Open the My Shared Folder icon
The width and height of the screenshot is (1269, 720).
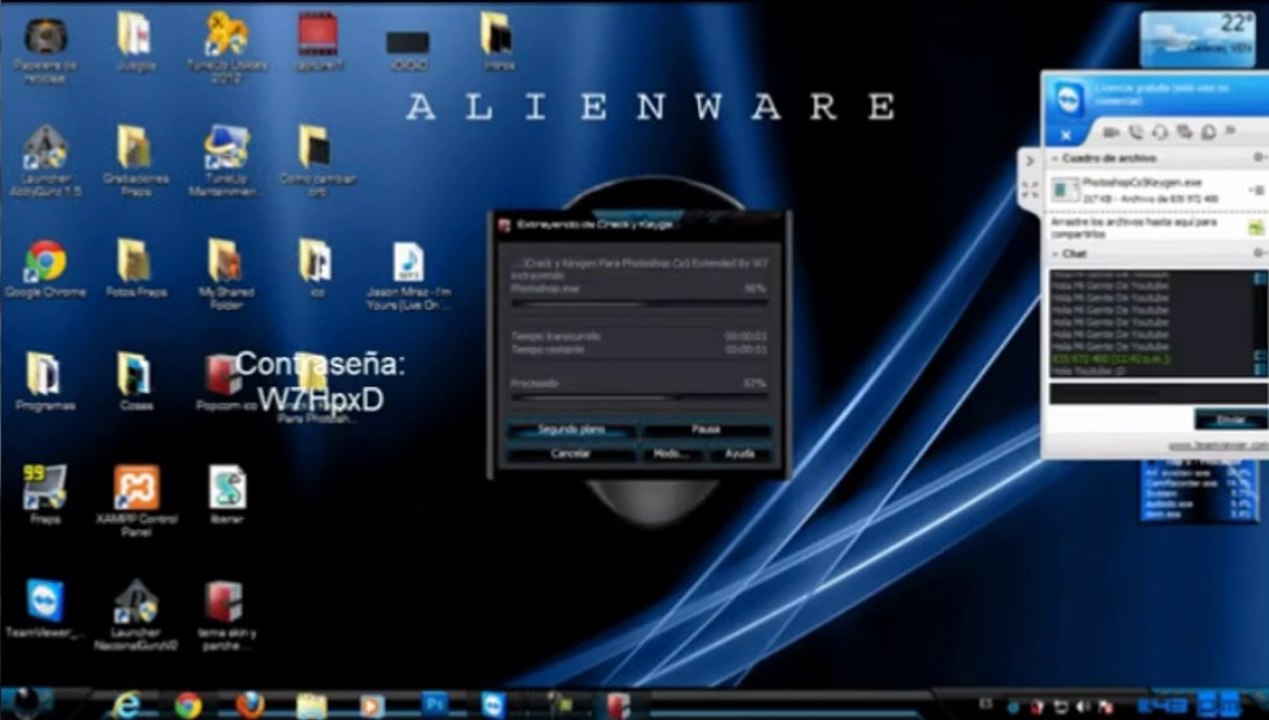coord(225,274)
